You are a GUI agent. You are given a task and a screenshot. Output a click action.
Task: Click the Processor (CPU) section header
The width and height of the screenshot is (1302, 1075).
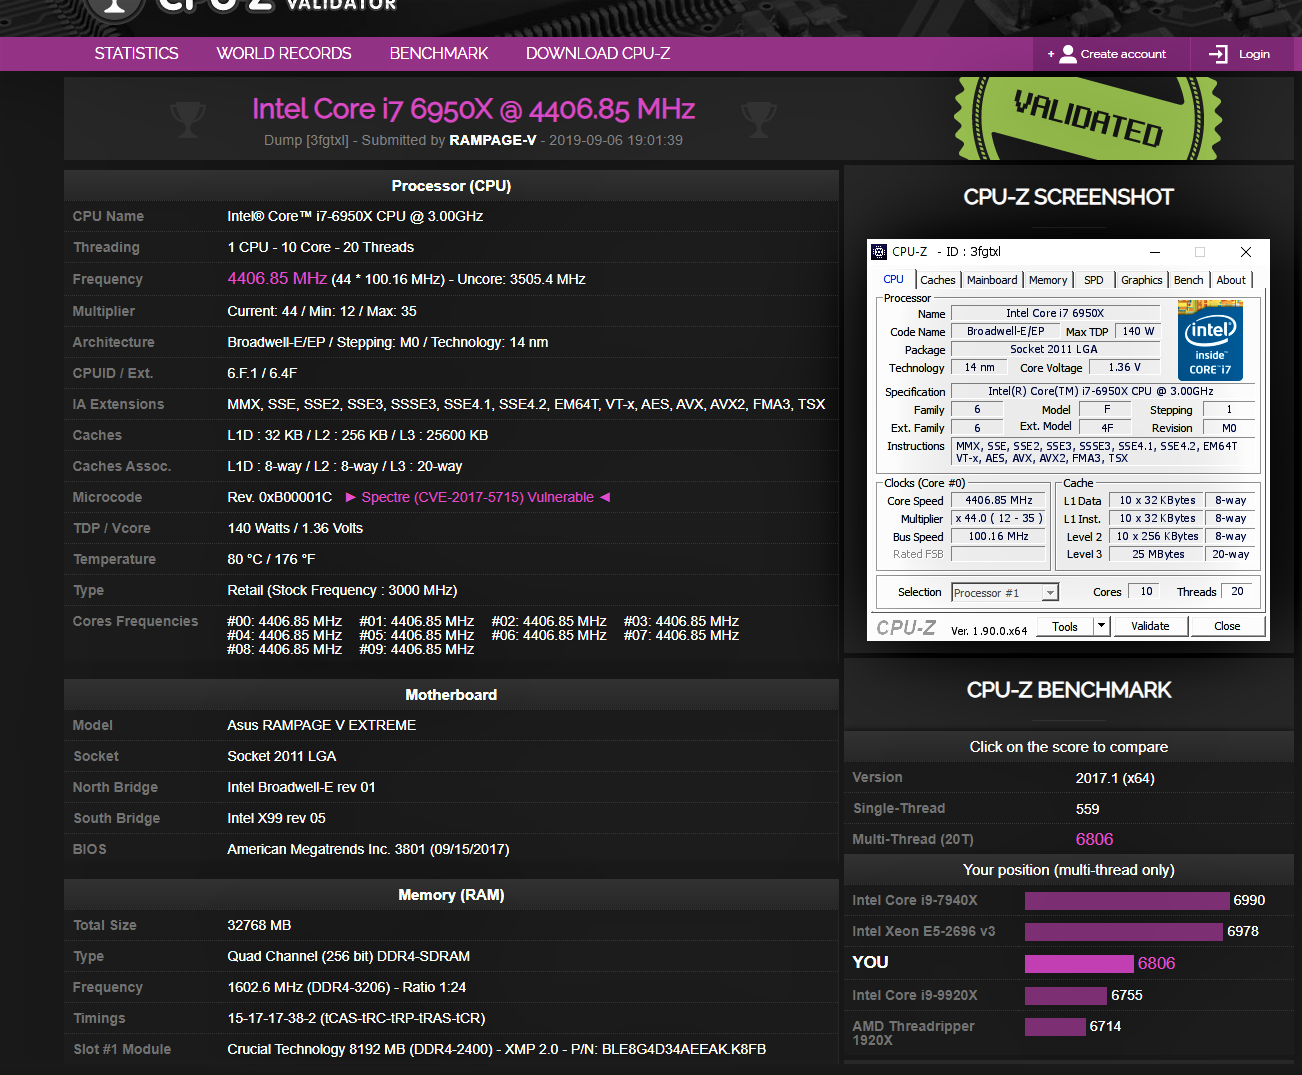click(451, 186)
